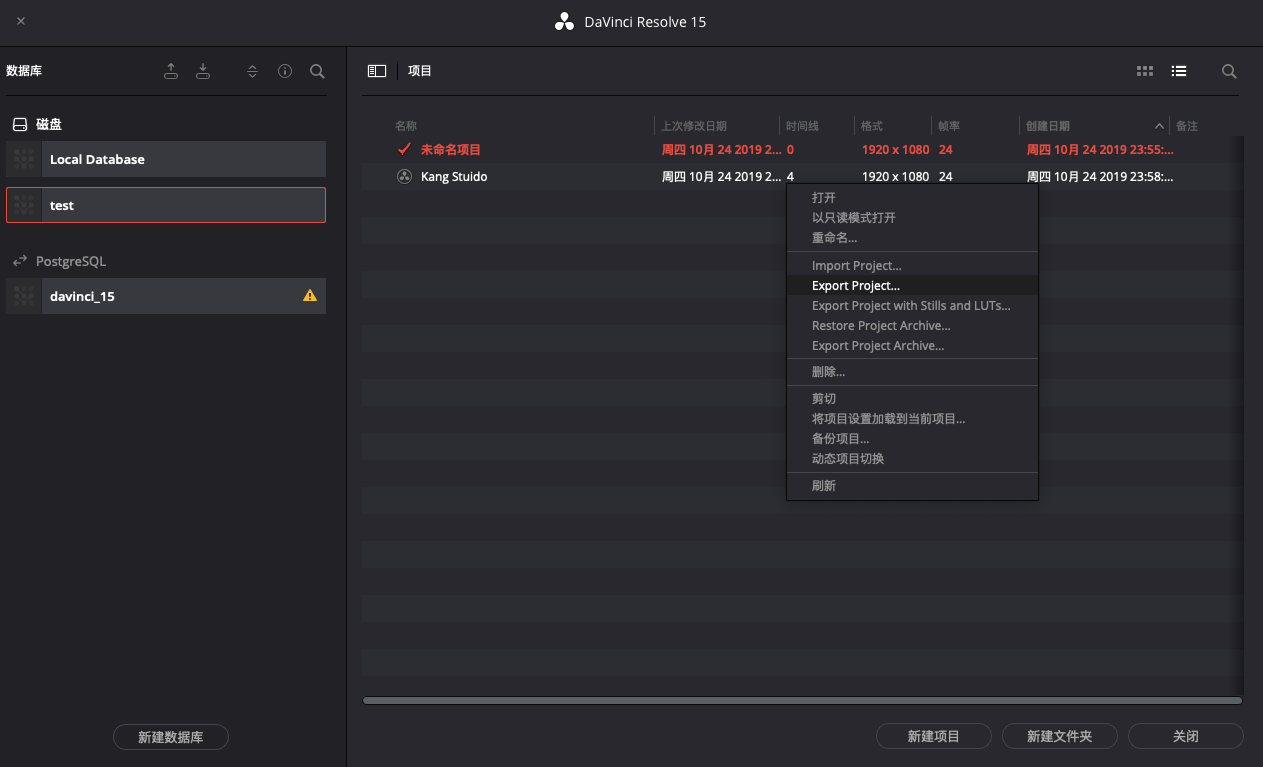Sort by 名称 column header
This screenshot has width=1263, height=767.
coord(406,126)
